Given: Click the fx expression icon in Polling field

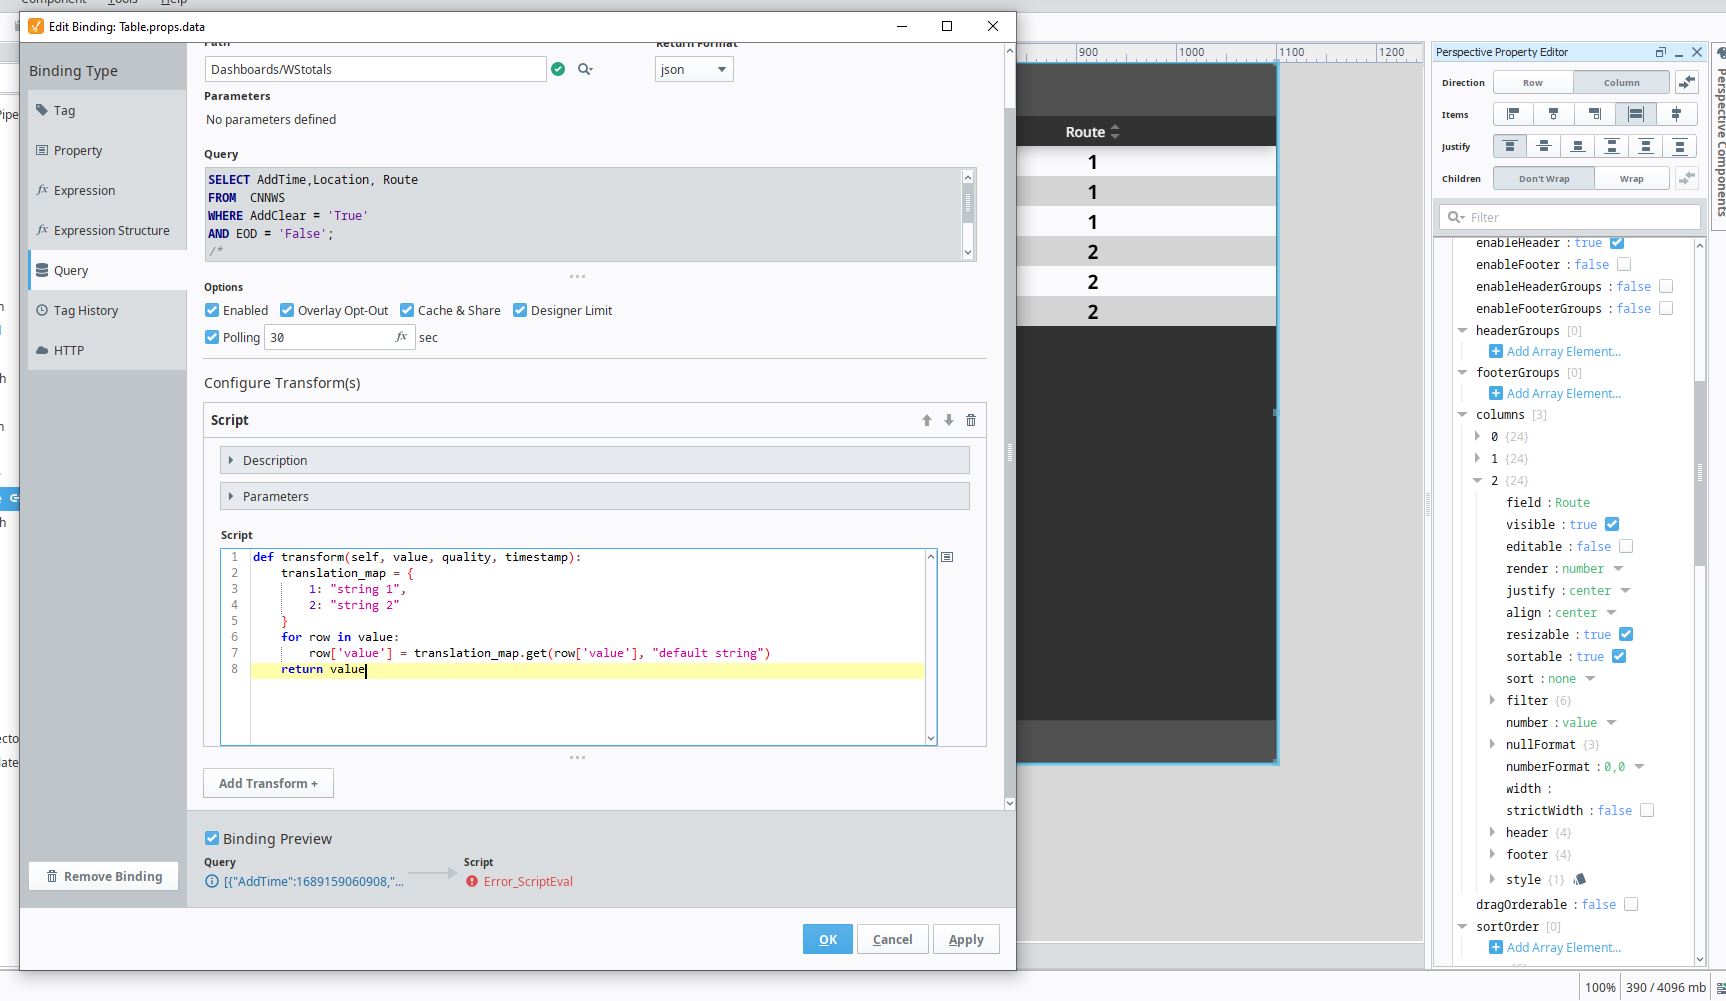Looking at the screenshot, I should pyautogui.click(x=401, y=337).
